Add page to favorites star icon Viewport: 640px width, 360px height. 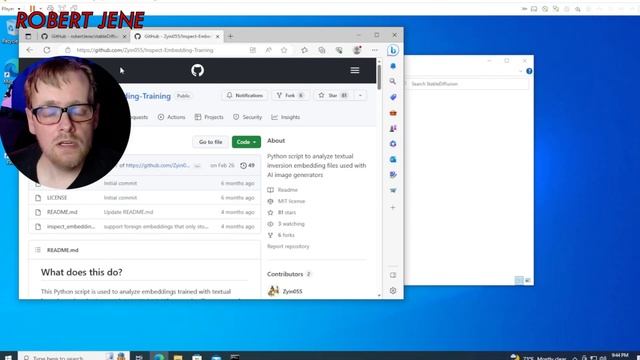pos(284,50)
